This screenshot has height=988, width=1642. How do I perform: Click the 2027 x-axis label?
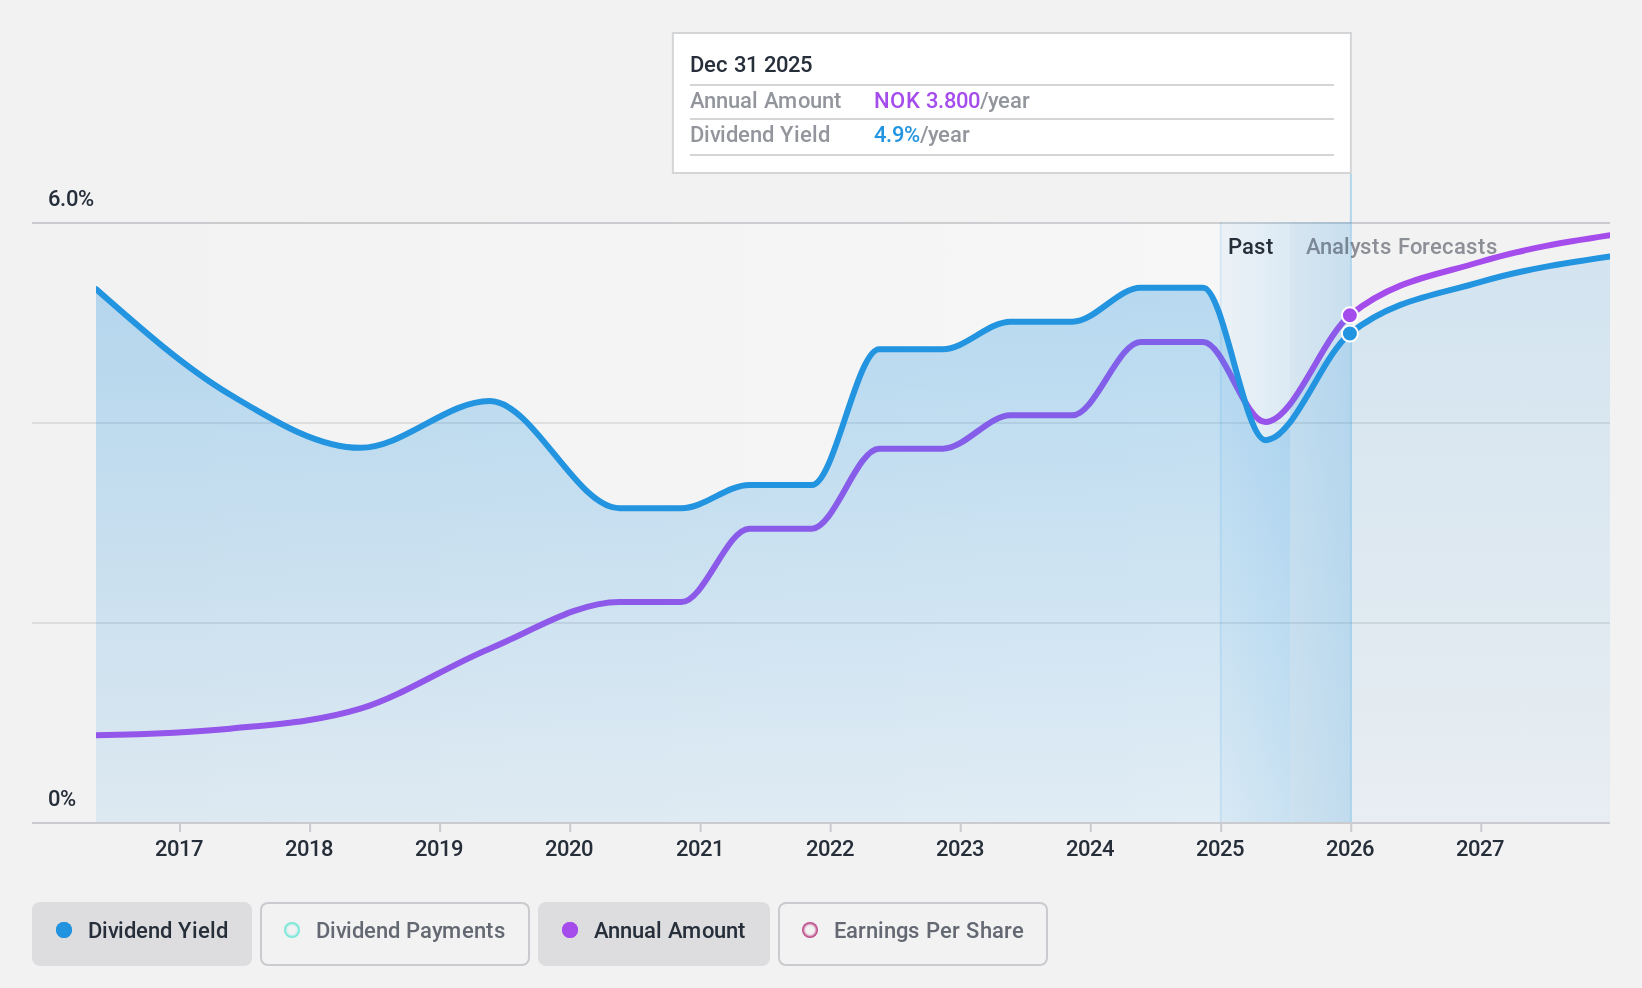[1480, 849]
